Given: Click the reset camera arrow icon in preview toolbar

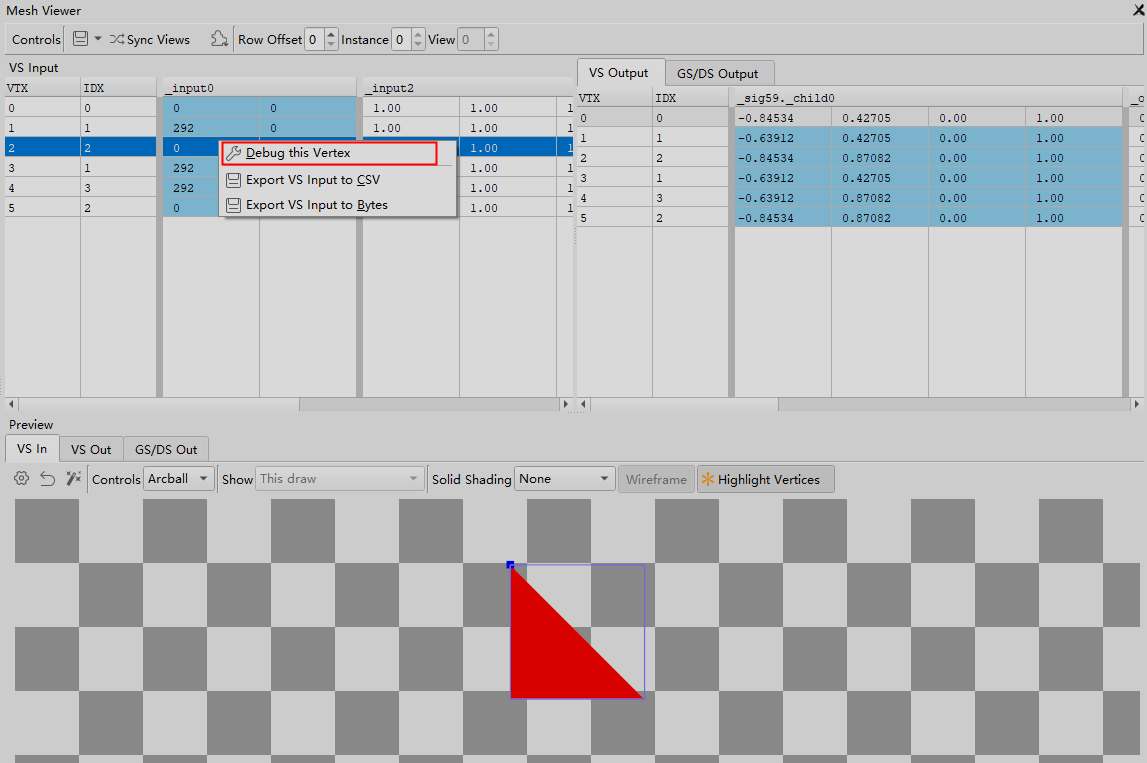Looking at the screenshot, I should 46,479.
